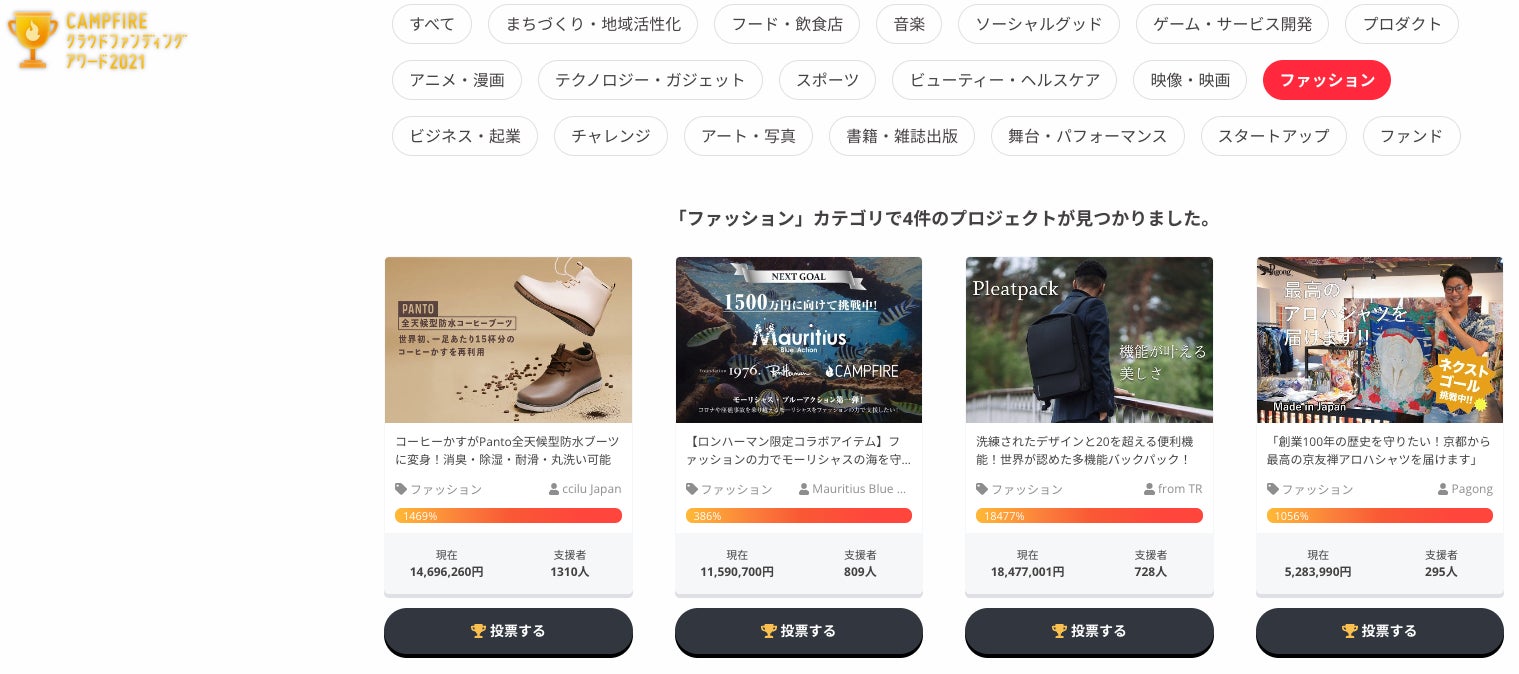Filter by スタートアップ category

(x=1274, y=136)
